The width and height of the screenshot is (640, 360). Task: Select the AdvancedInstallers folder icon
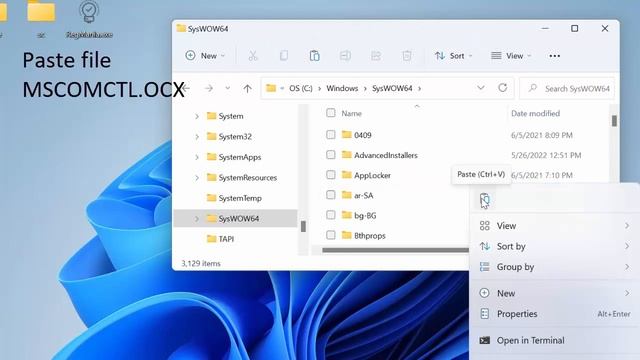pyautogui.click(x=347, y=154)
